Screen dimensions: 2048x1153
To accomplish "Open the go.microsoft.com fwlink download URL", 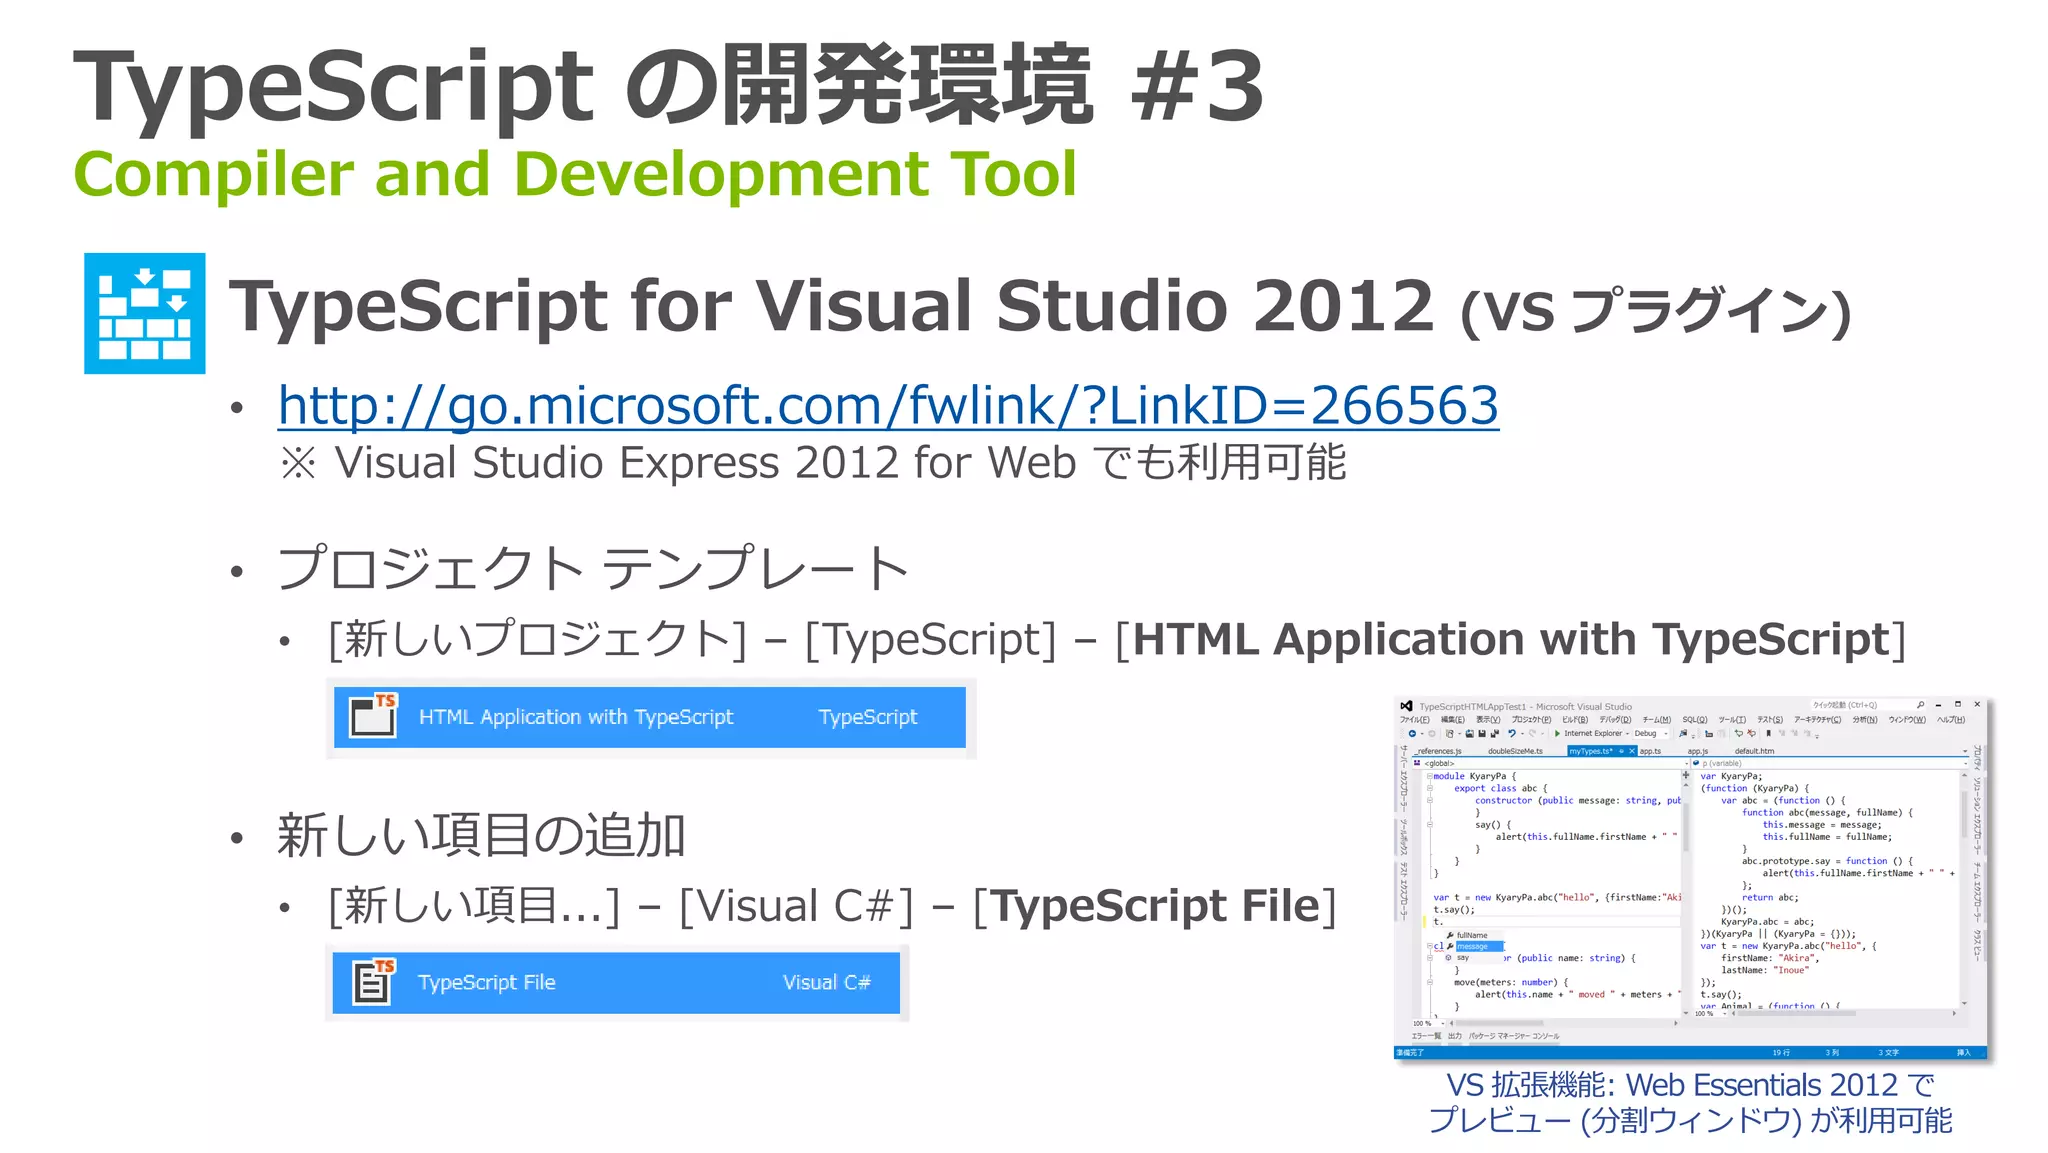I will [x=888, y=406].
